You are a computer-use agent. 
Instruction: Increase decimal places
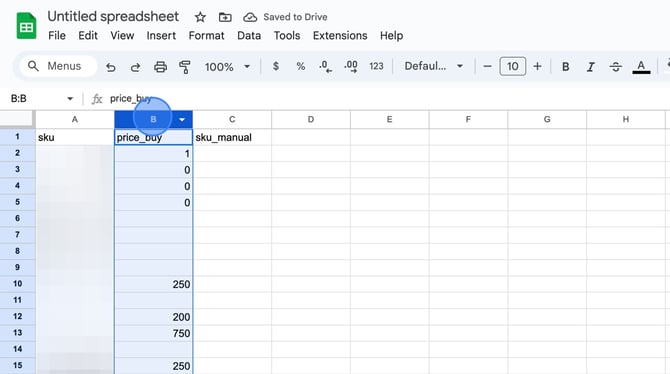click(351, 66)
